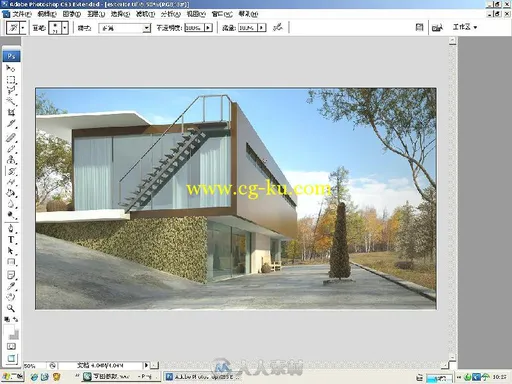Open Internet Explorer from quick launch
Screen dimensions: 512x384
34,377
